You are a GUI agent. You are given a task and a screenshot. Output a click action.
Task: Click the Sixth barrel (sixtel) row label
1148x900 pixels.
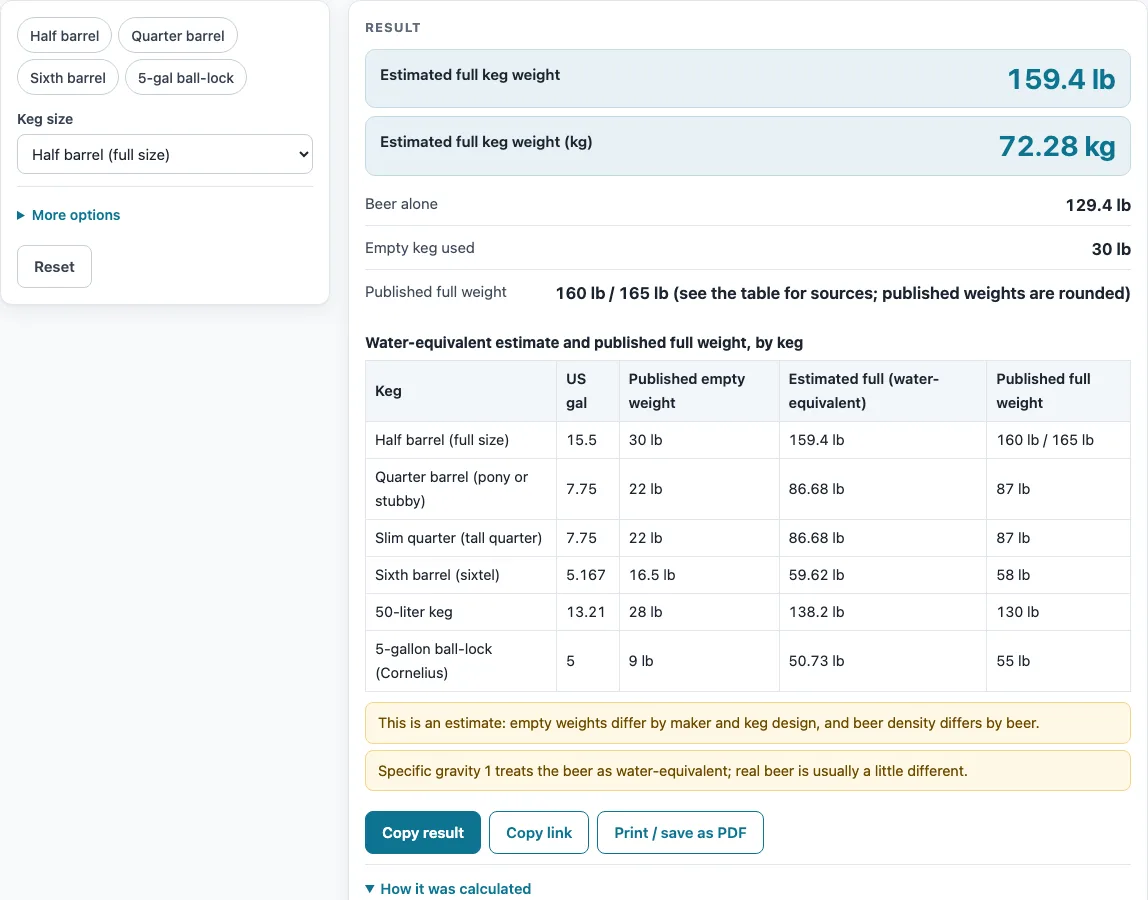pyautogui.click(x=437, y=575)
